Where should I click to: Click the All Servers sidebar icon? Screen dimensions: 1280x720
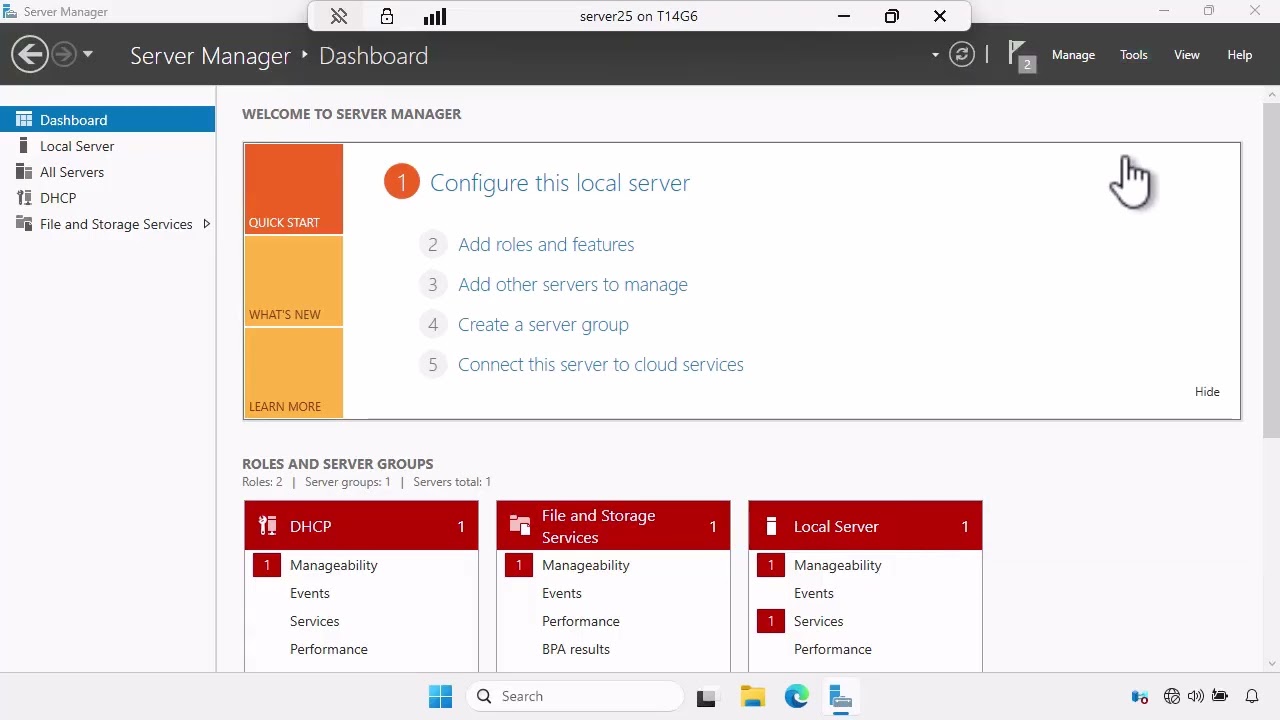(24, 172)
